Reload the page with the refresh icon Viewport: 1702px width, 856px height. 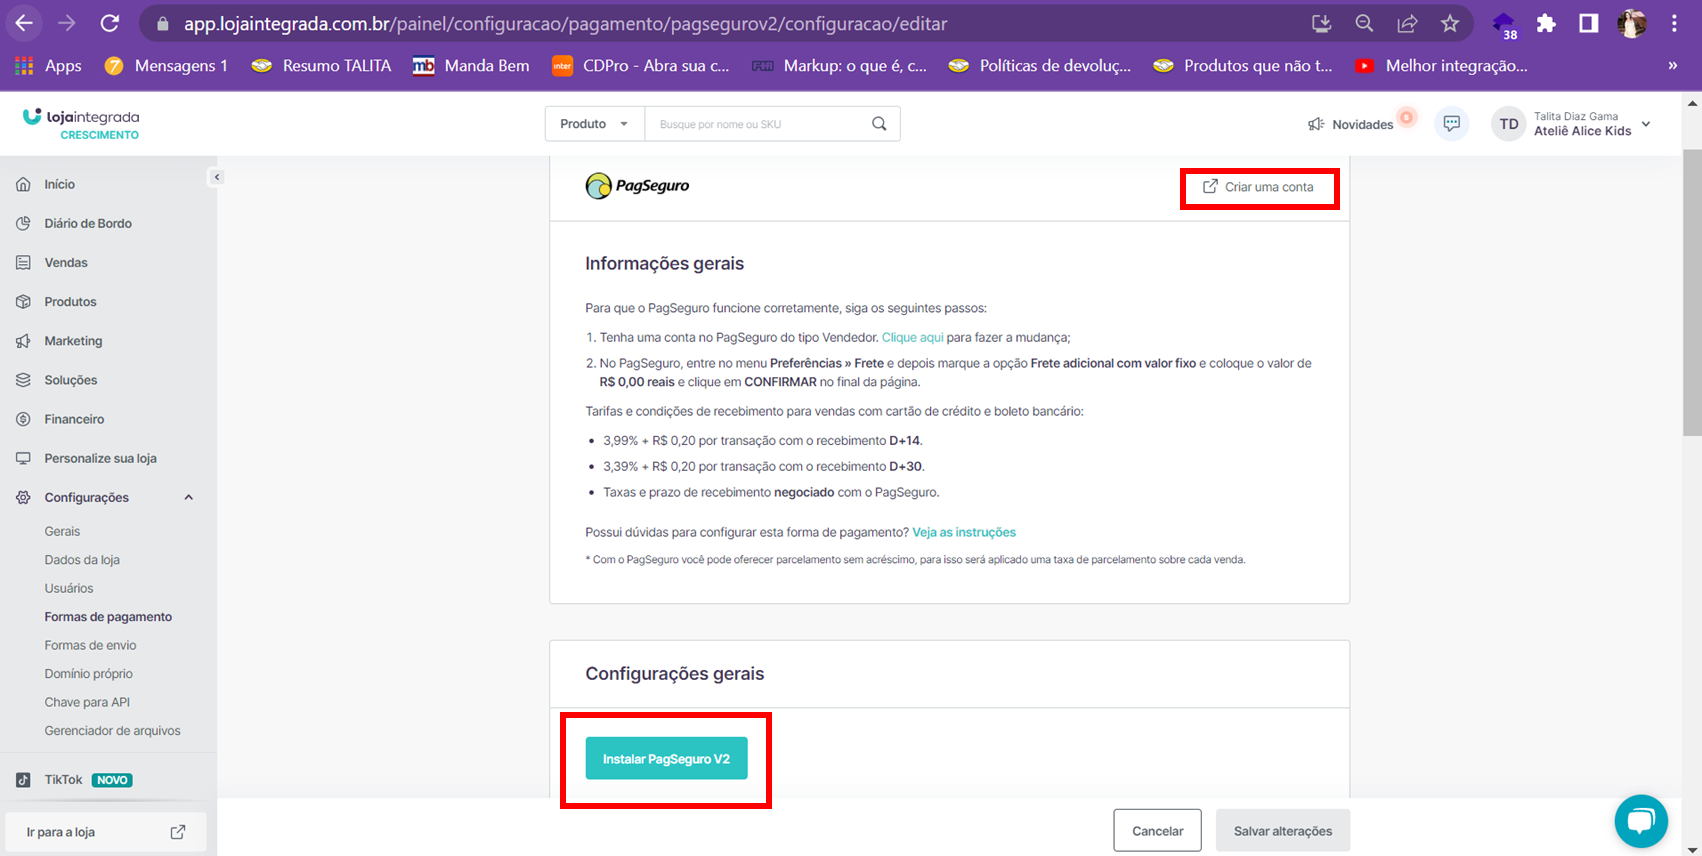click(110, 23)
